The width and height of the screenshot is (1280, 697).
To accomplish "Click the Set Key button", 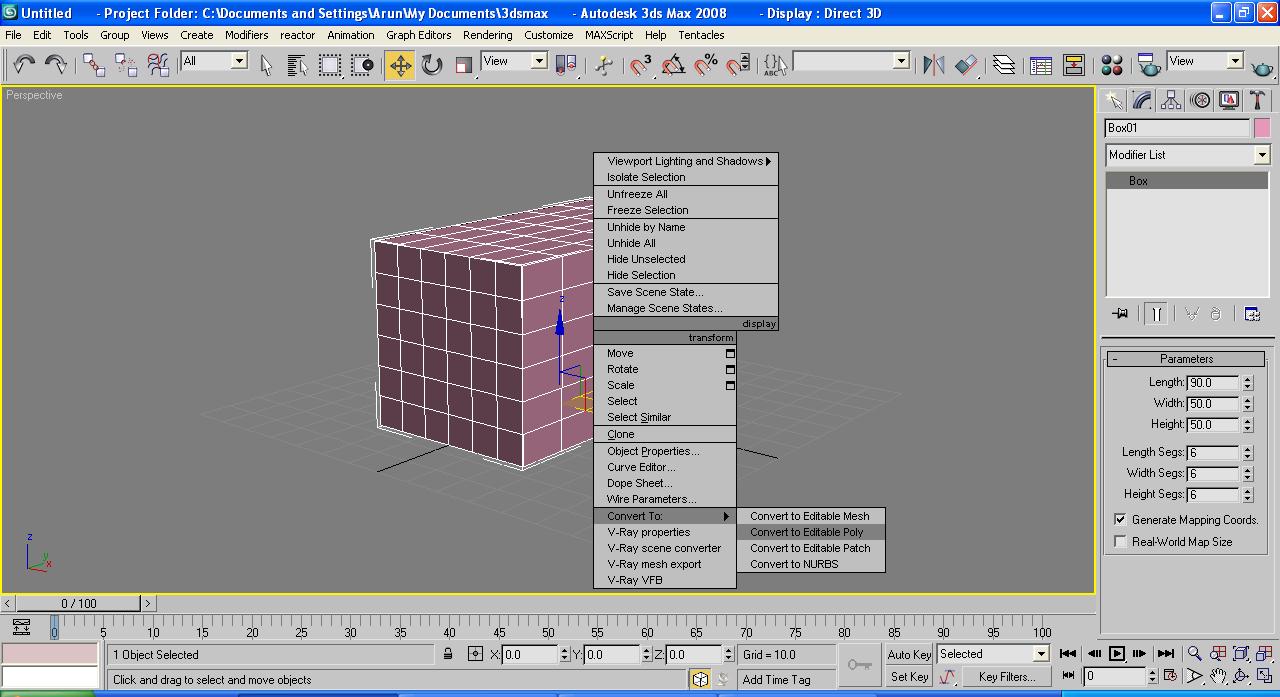I will tap(909, 677).
